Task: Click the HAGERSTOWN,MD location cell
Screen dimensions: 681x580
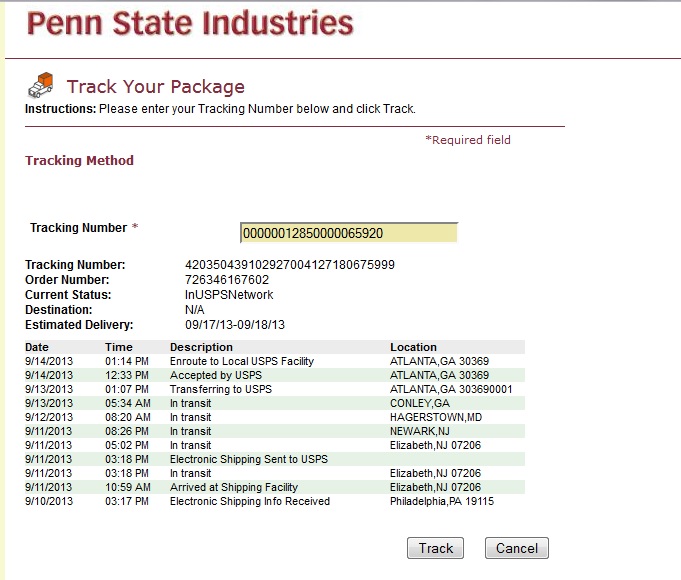Action: 436,417
